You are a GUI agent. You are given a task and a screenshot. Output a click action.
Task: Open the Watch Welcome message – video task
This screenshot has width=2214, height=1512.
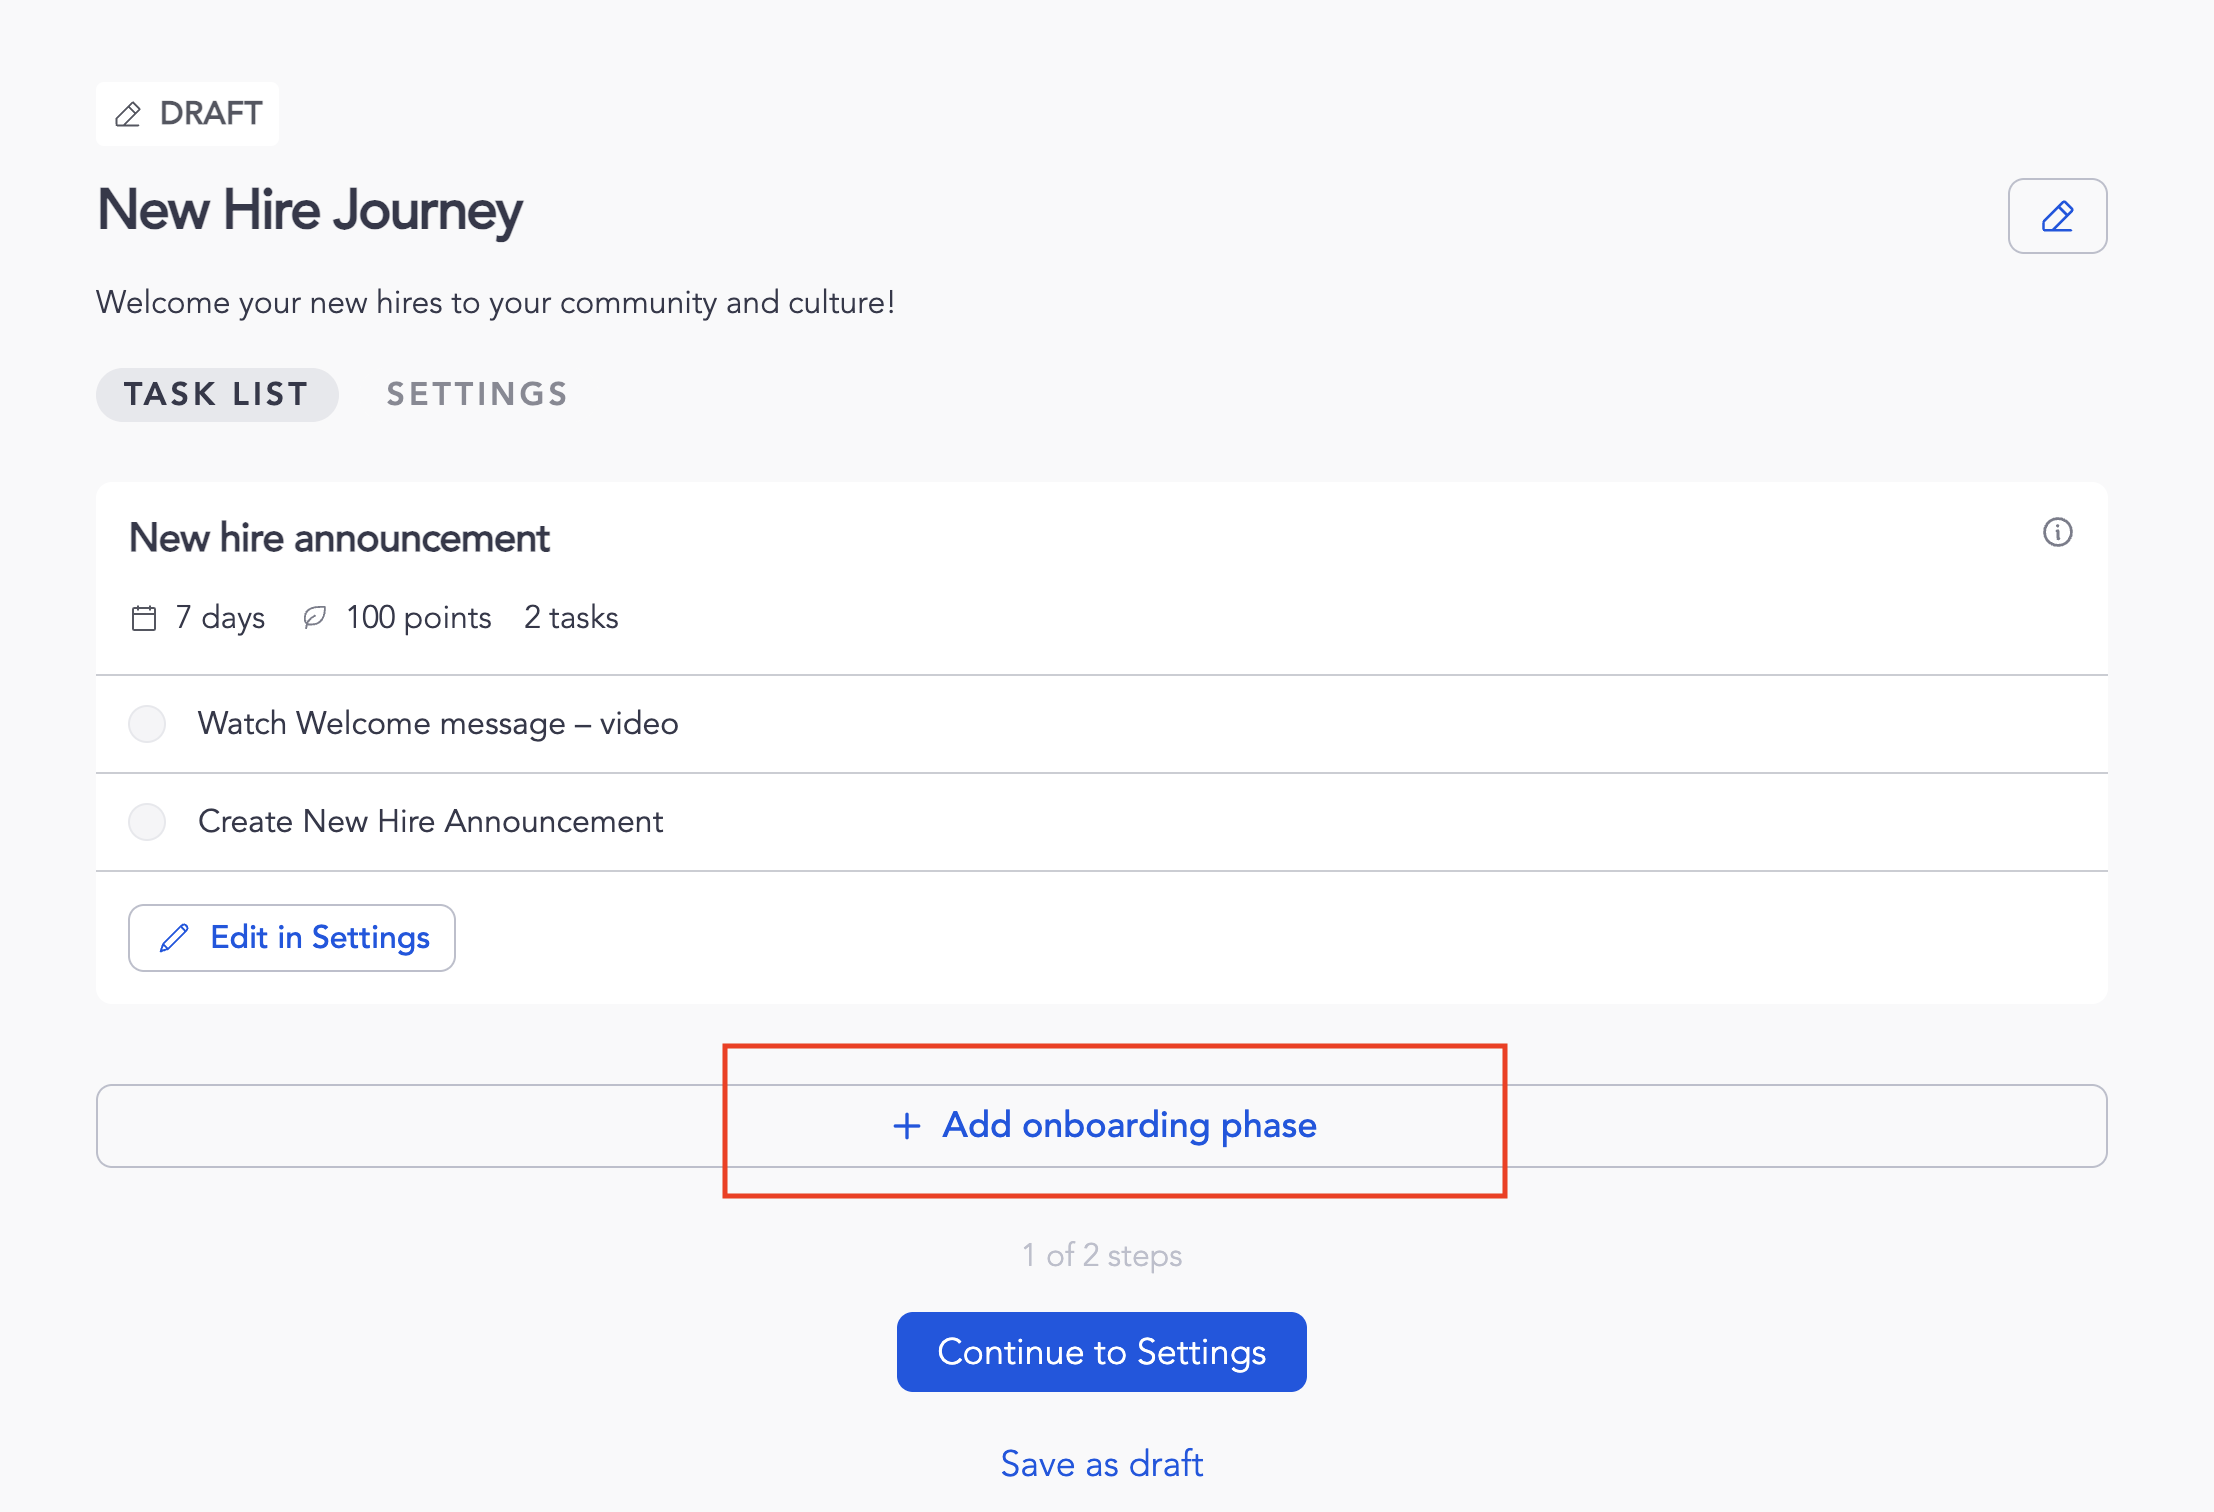[437, 724]
